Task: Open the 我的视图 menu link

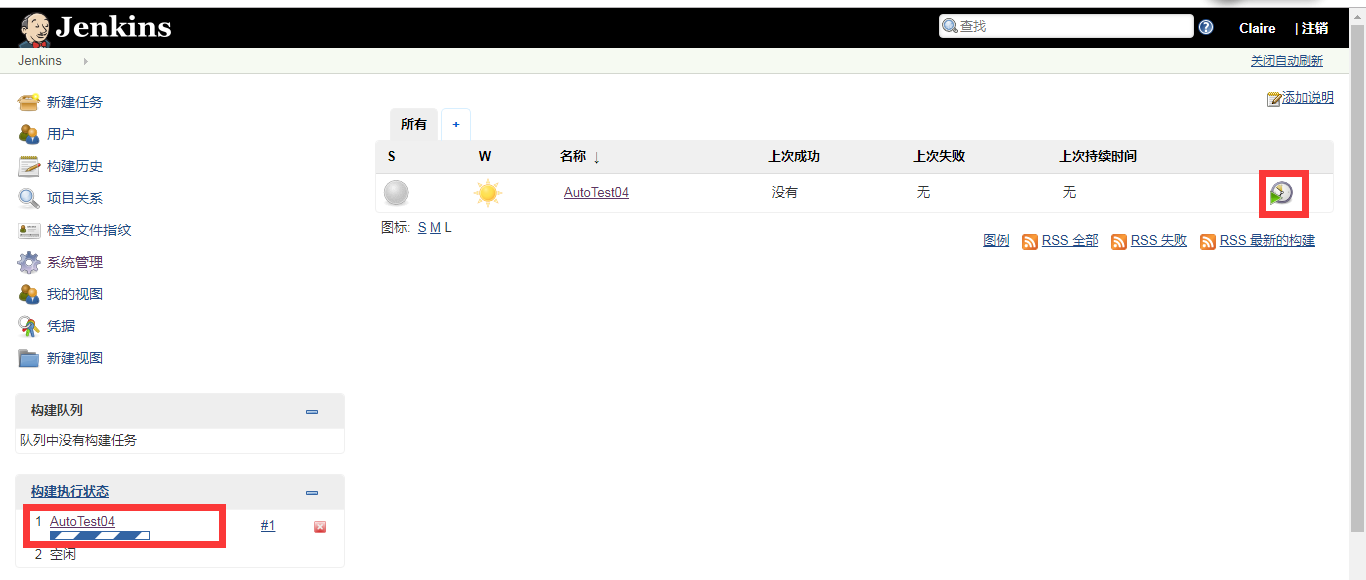Action: click(x=75, y=294)
